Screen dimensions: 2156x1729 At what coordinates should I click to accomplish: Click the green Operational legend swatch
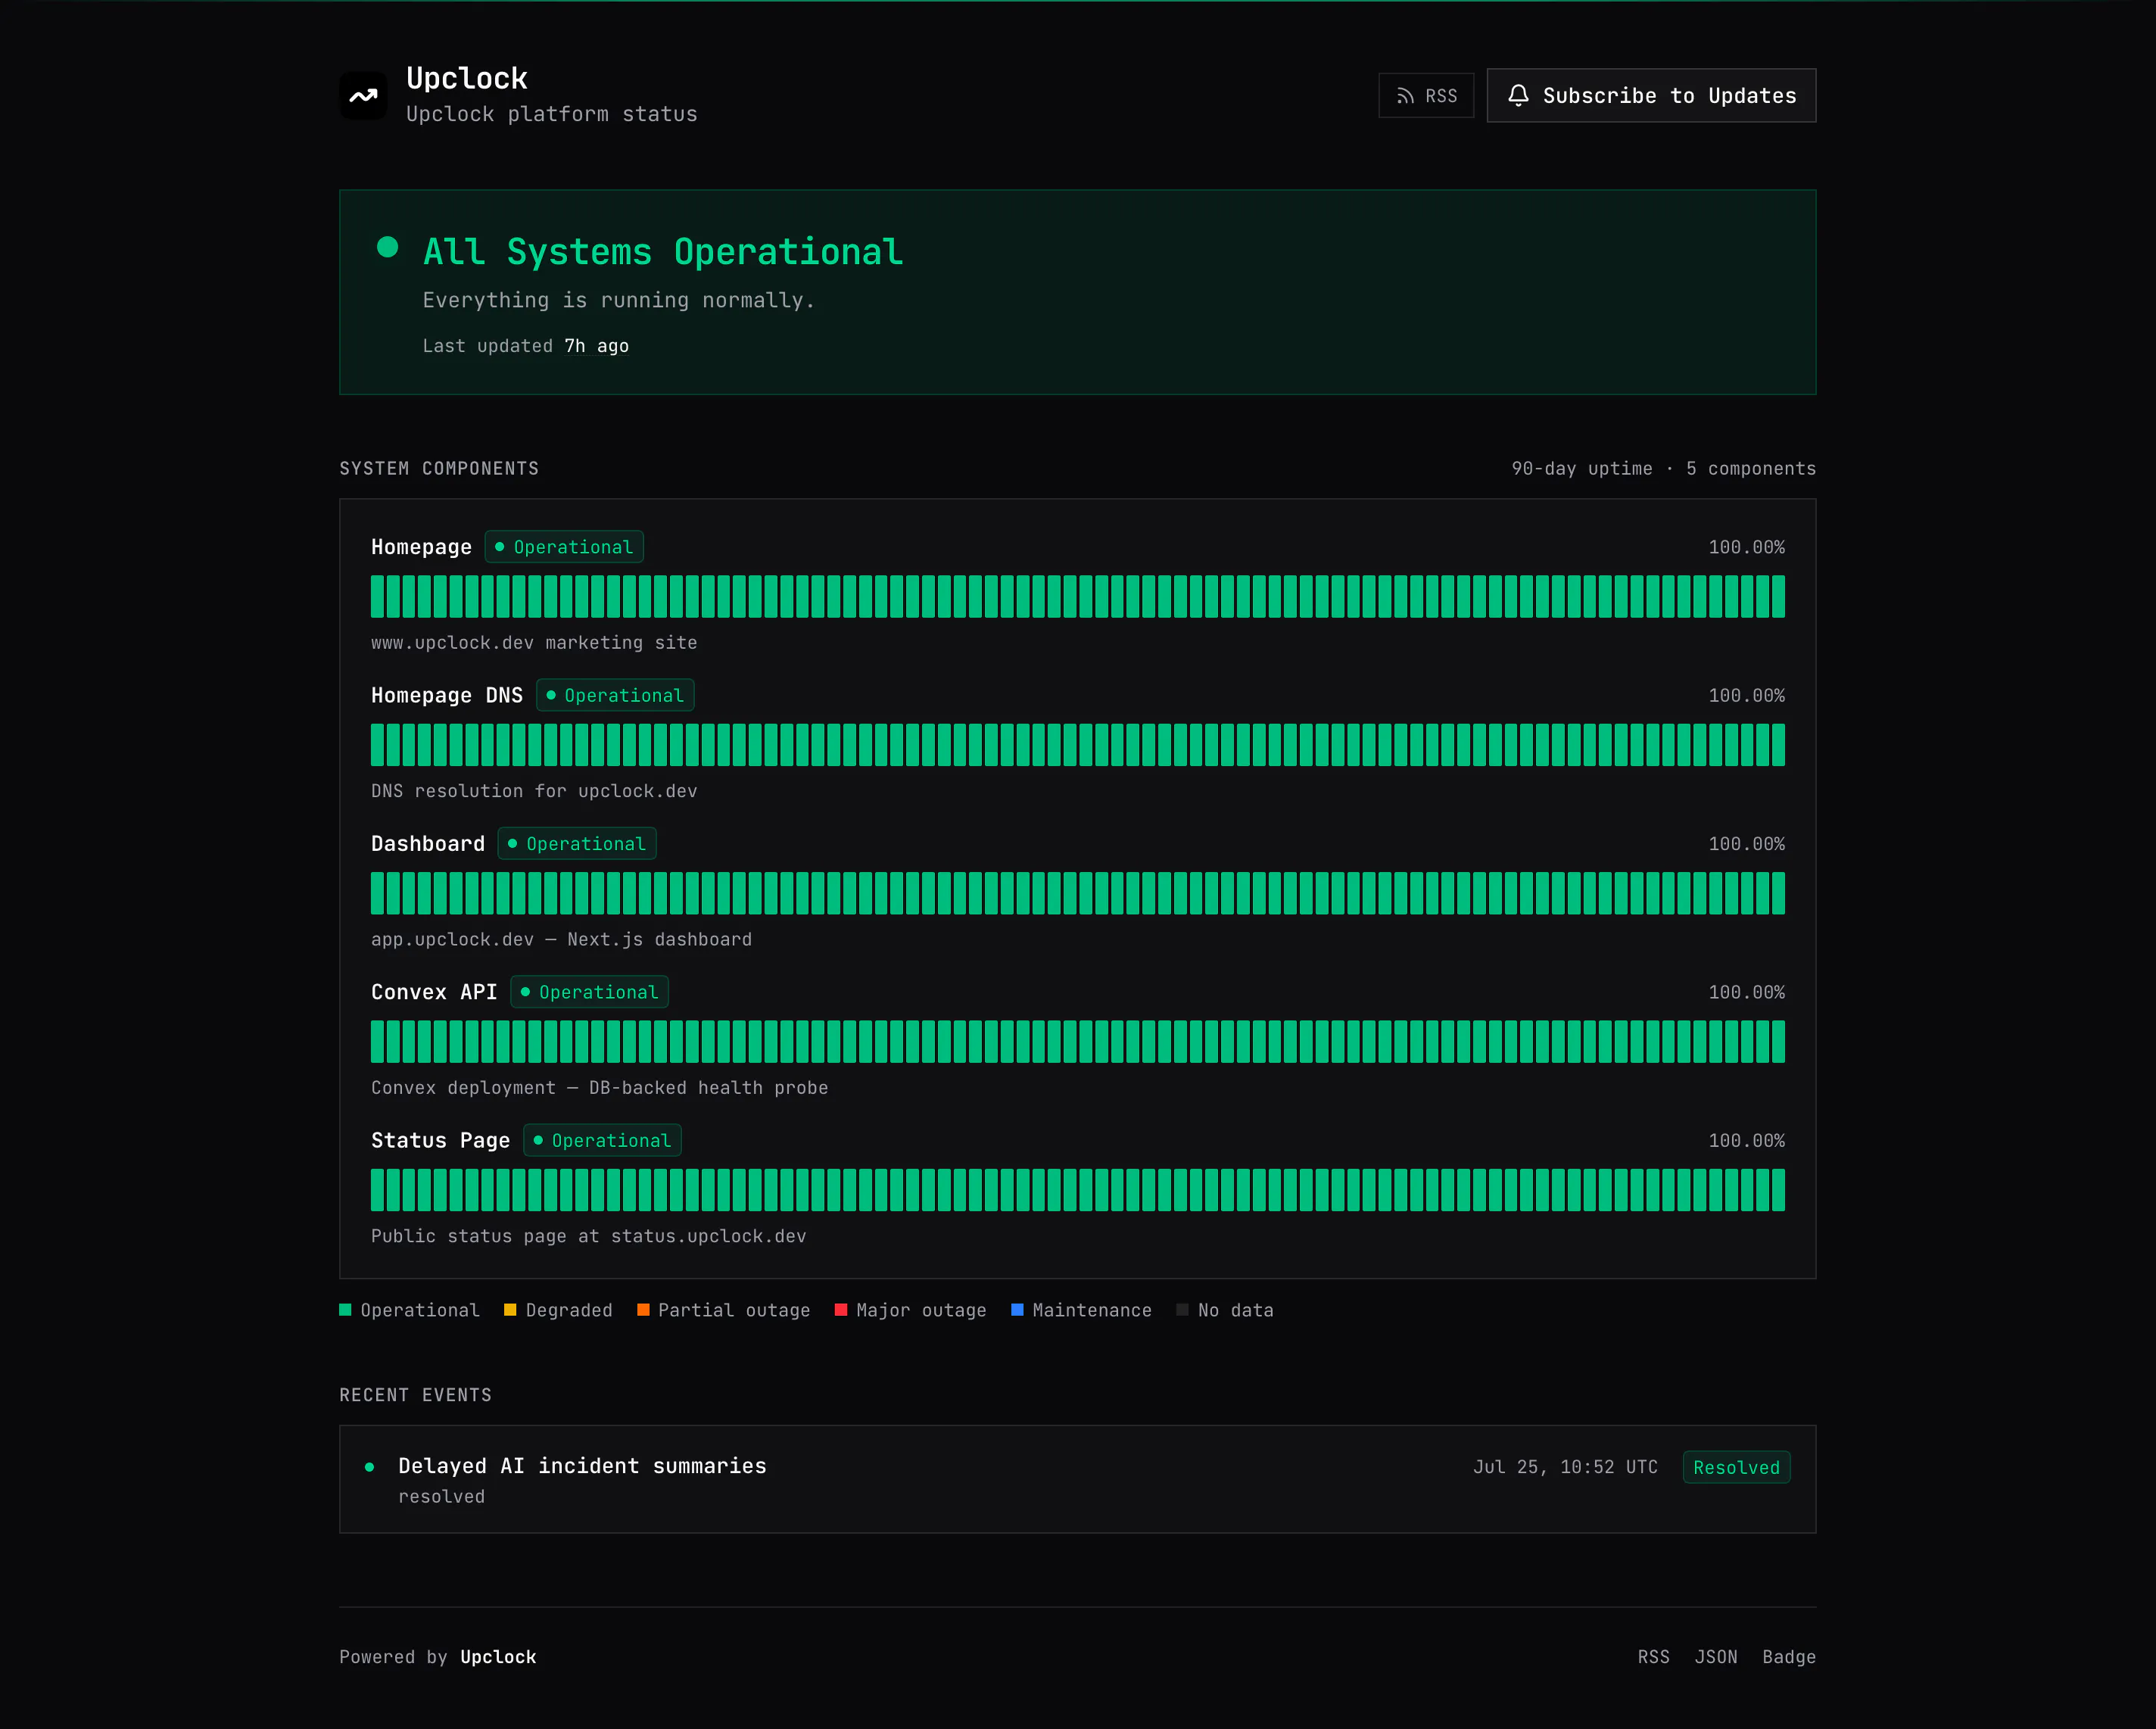(x=345, y=1310)
